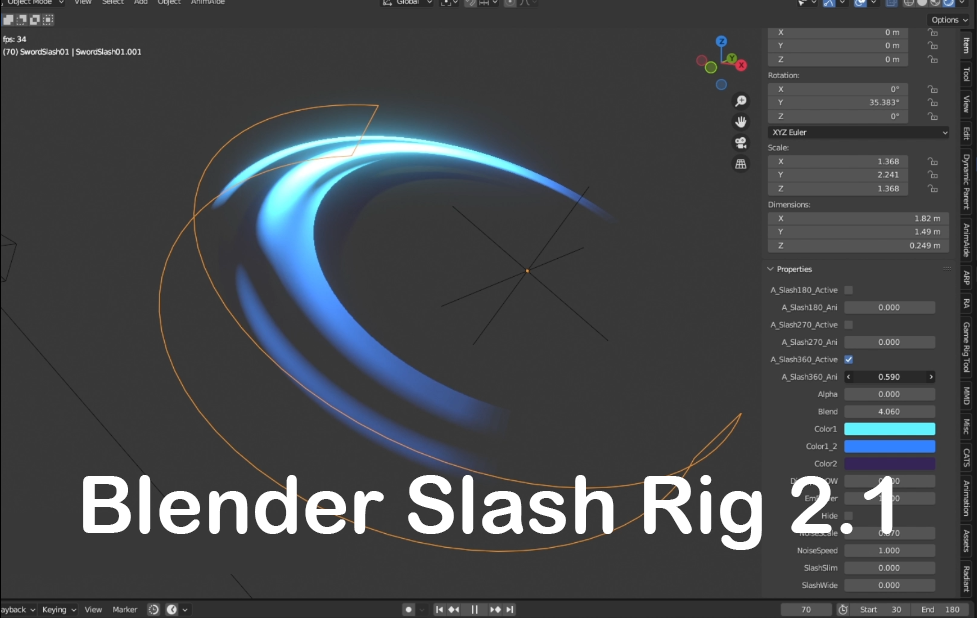
Task: Lock the Location Y value
Action: click(x=932, y=45)
